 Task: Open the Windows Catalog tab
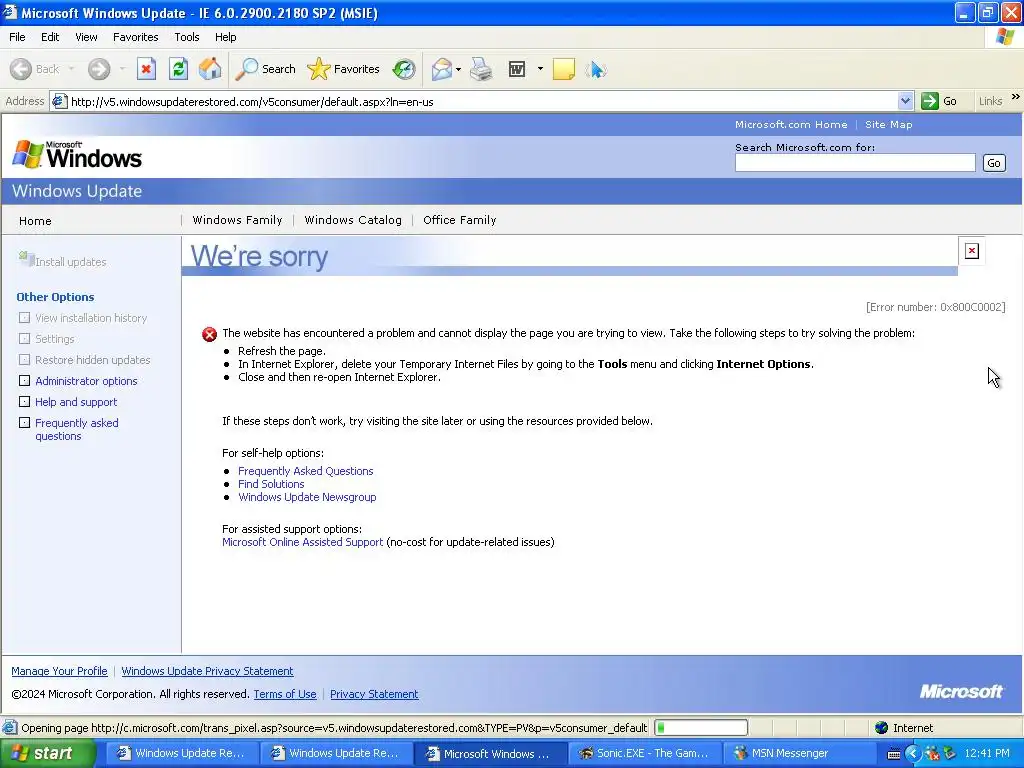(x=353, y=220)
